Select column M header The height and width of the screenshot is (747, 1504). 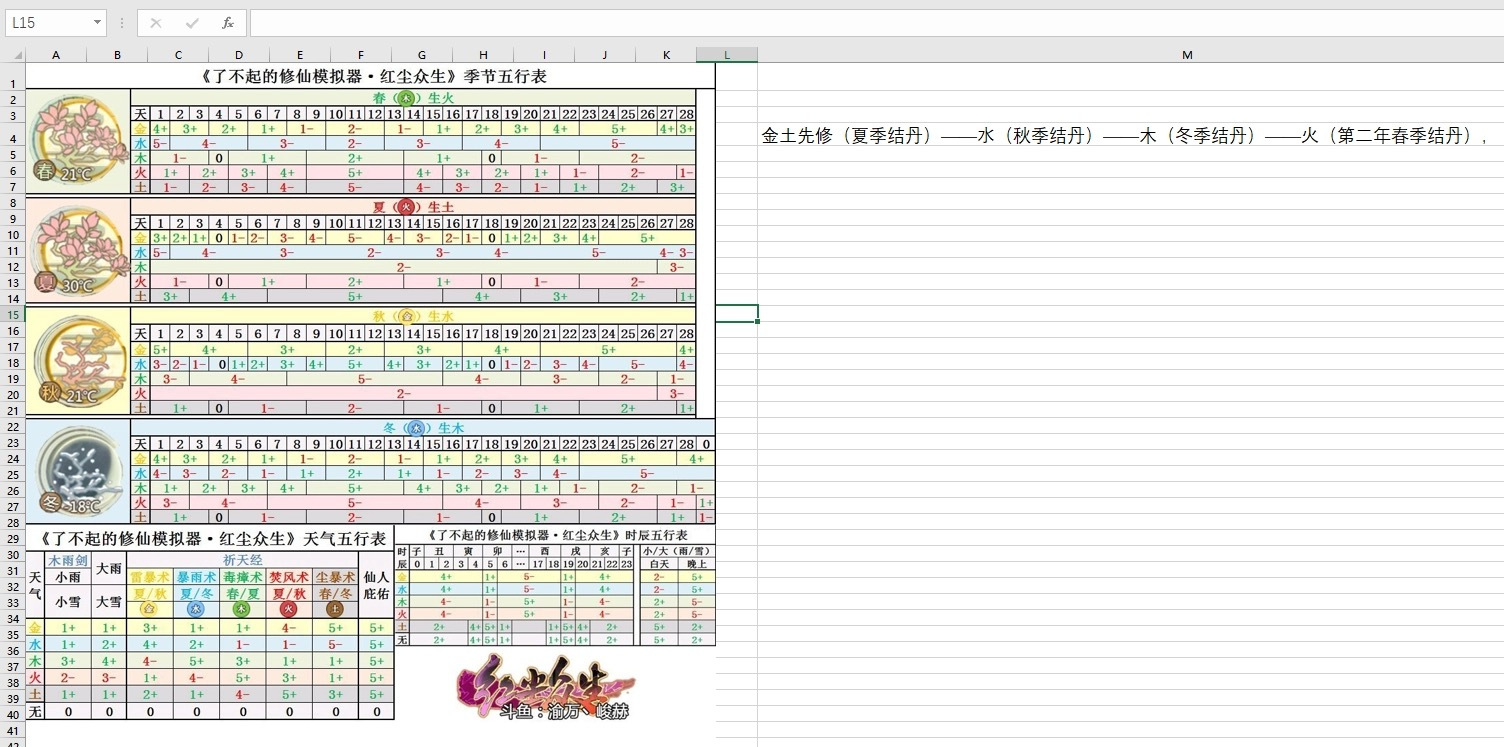[1187, 55]
